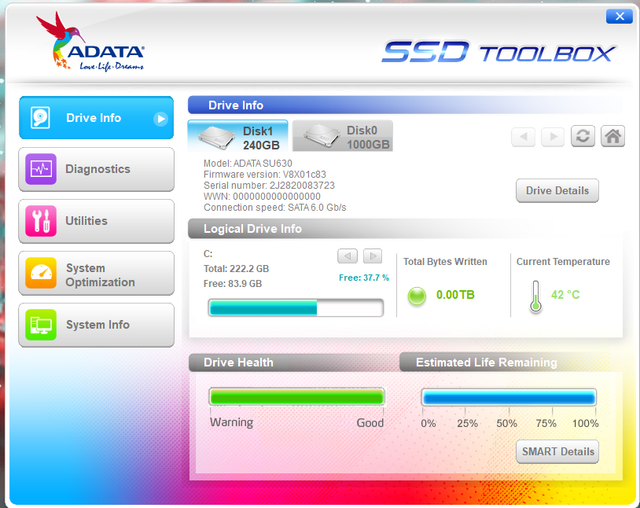Click the Firmware version V8X01c83 line
This screenshot has height=508, width=640.
(x=265, y=175)
